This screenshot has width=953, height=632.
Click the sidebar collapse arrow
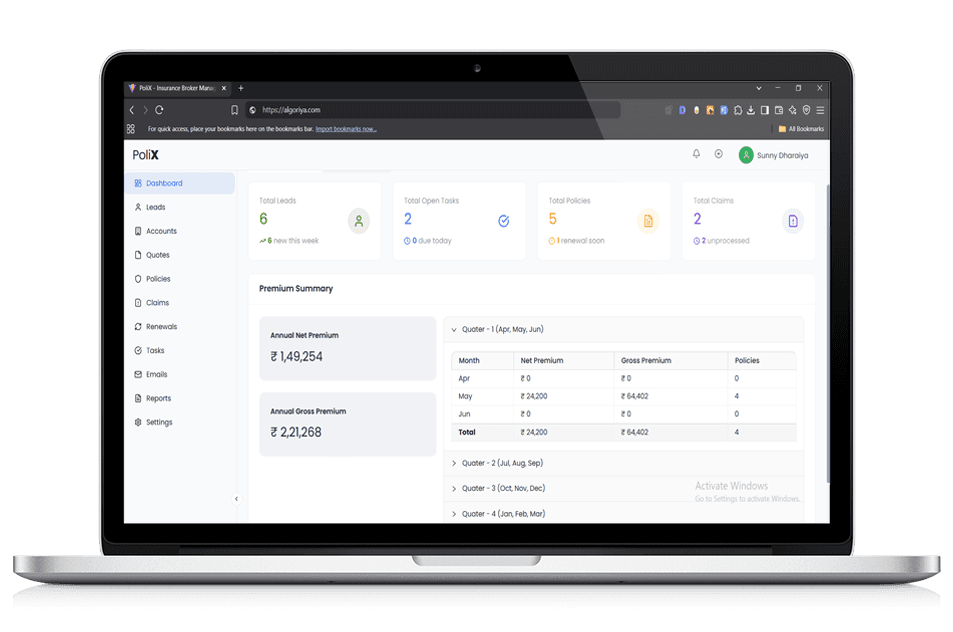tap(236, 497)
